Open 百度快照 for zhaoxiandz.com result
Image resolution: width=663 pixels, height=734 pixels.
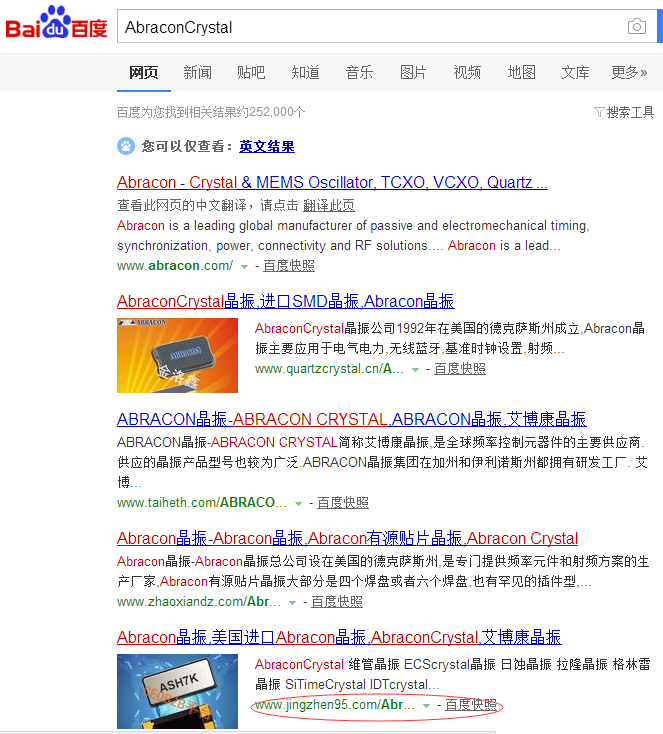337,602
